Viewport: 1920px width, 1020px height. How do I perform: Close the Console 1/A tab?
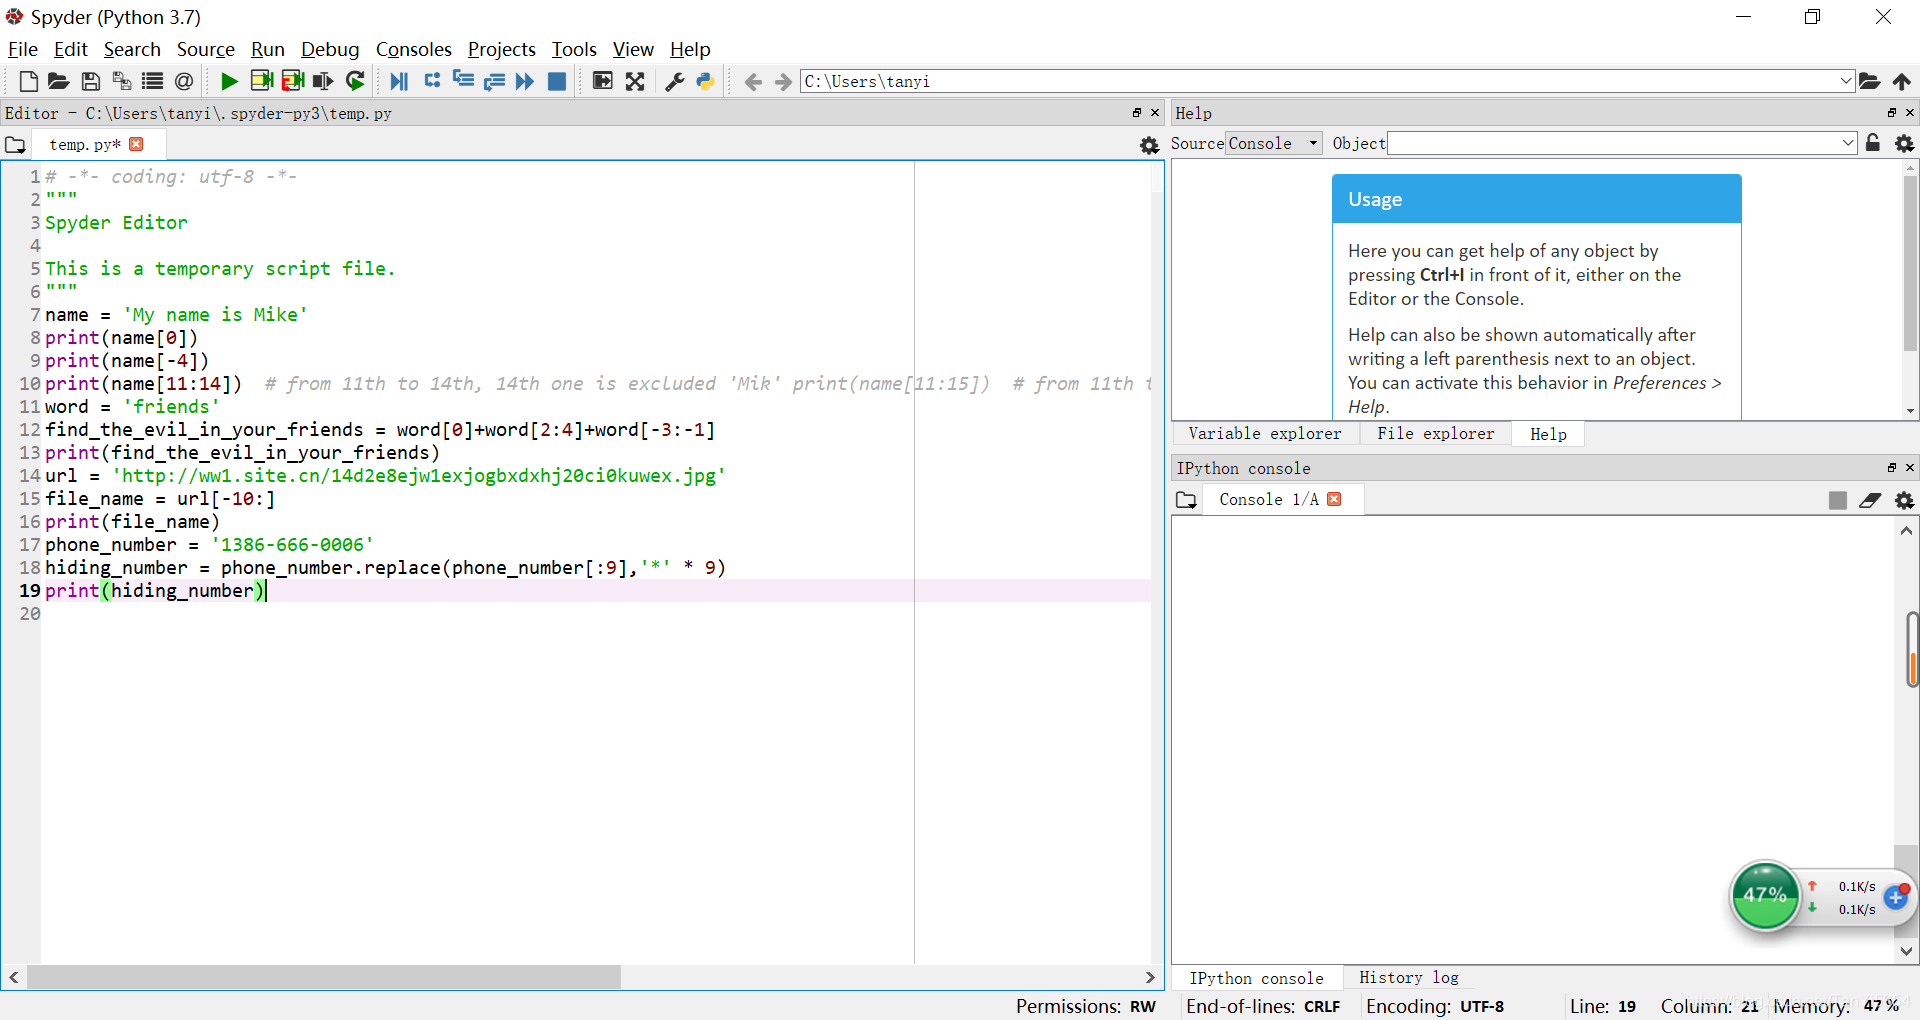(1334, 499)
